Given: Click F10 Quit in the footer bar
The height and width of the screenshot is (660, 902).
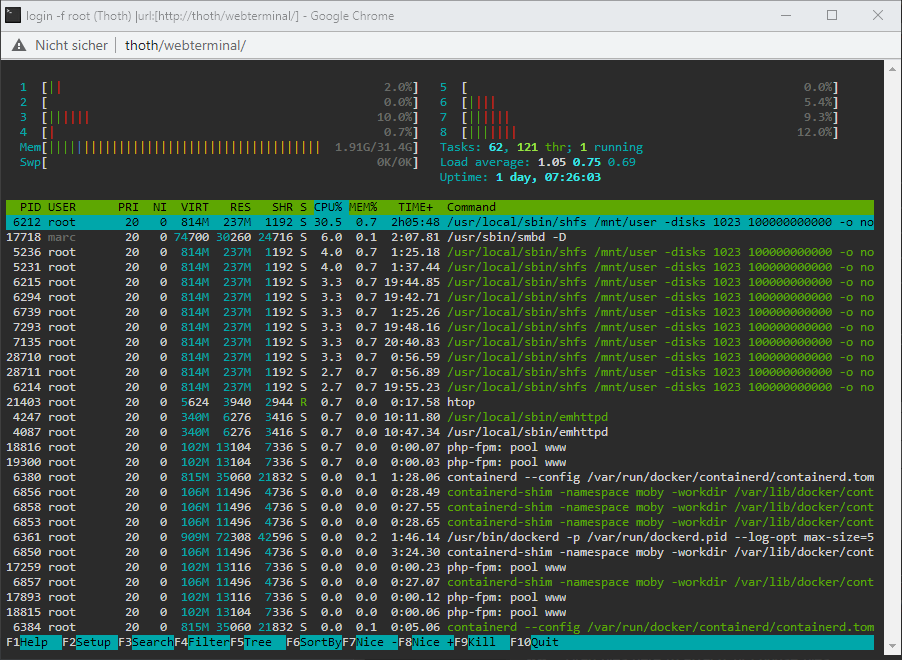Looking at the screenshot, I should tap(534, 642).
